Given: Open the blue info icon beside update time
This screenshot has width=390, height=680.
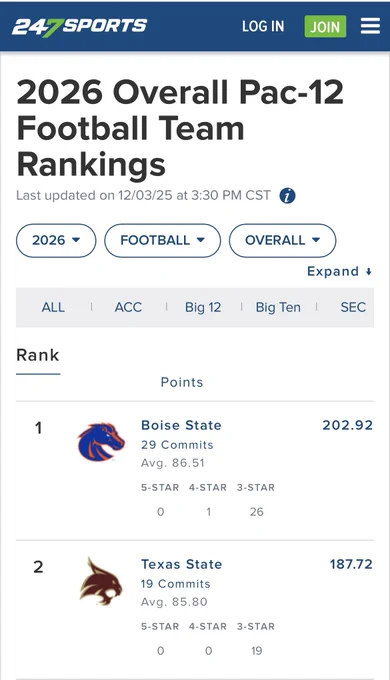Looking at the screenshot, I should tap(287, 196).
